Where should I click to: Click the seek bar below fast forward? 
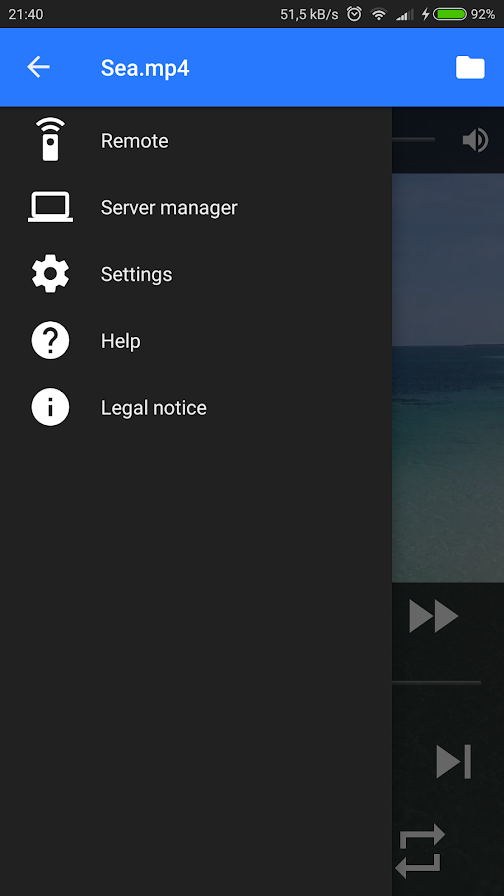click(x=437, y=682)
